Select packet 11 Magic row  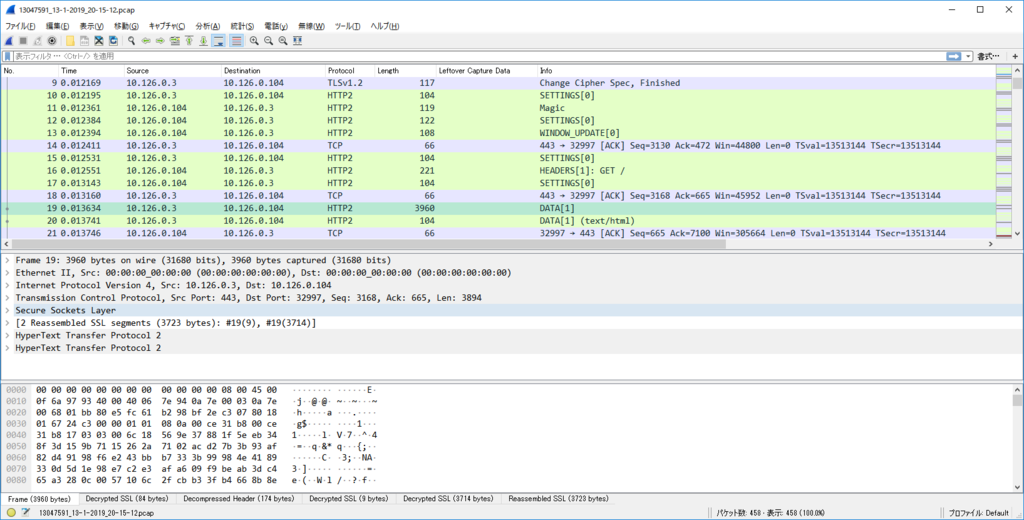click(x=499, y=108)
